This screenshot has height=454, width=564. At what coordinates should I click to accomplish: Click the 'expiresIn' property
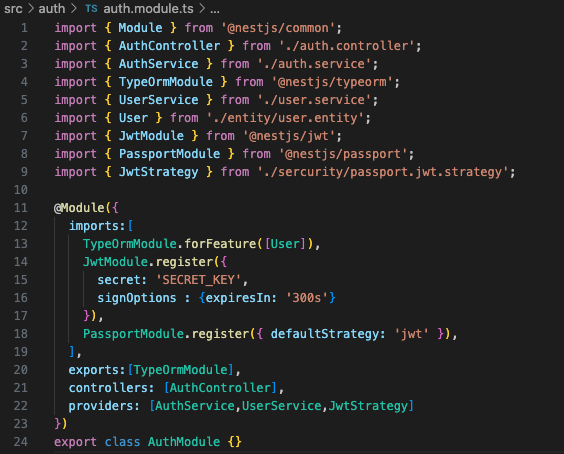pyautogui.click(x=237, y=298)
